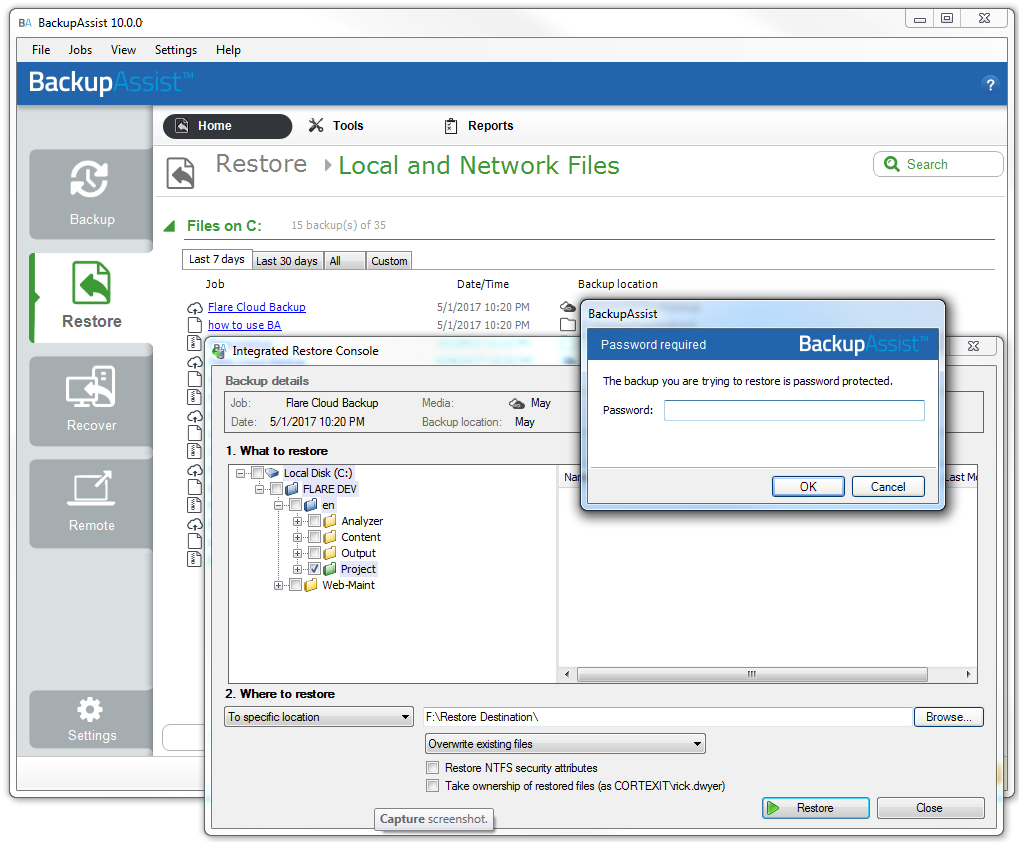Click file icon beside how to use BA
This screenshot has height=842, width=1019.
[x=194, y=325]
